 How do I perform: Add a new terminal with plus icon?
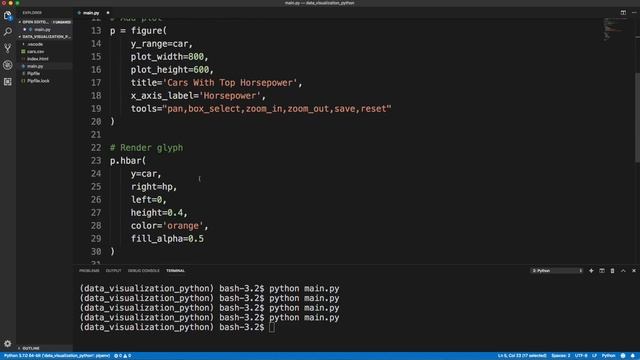[591, 271]
